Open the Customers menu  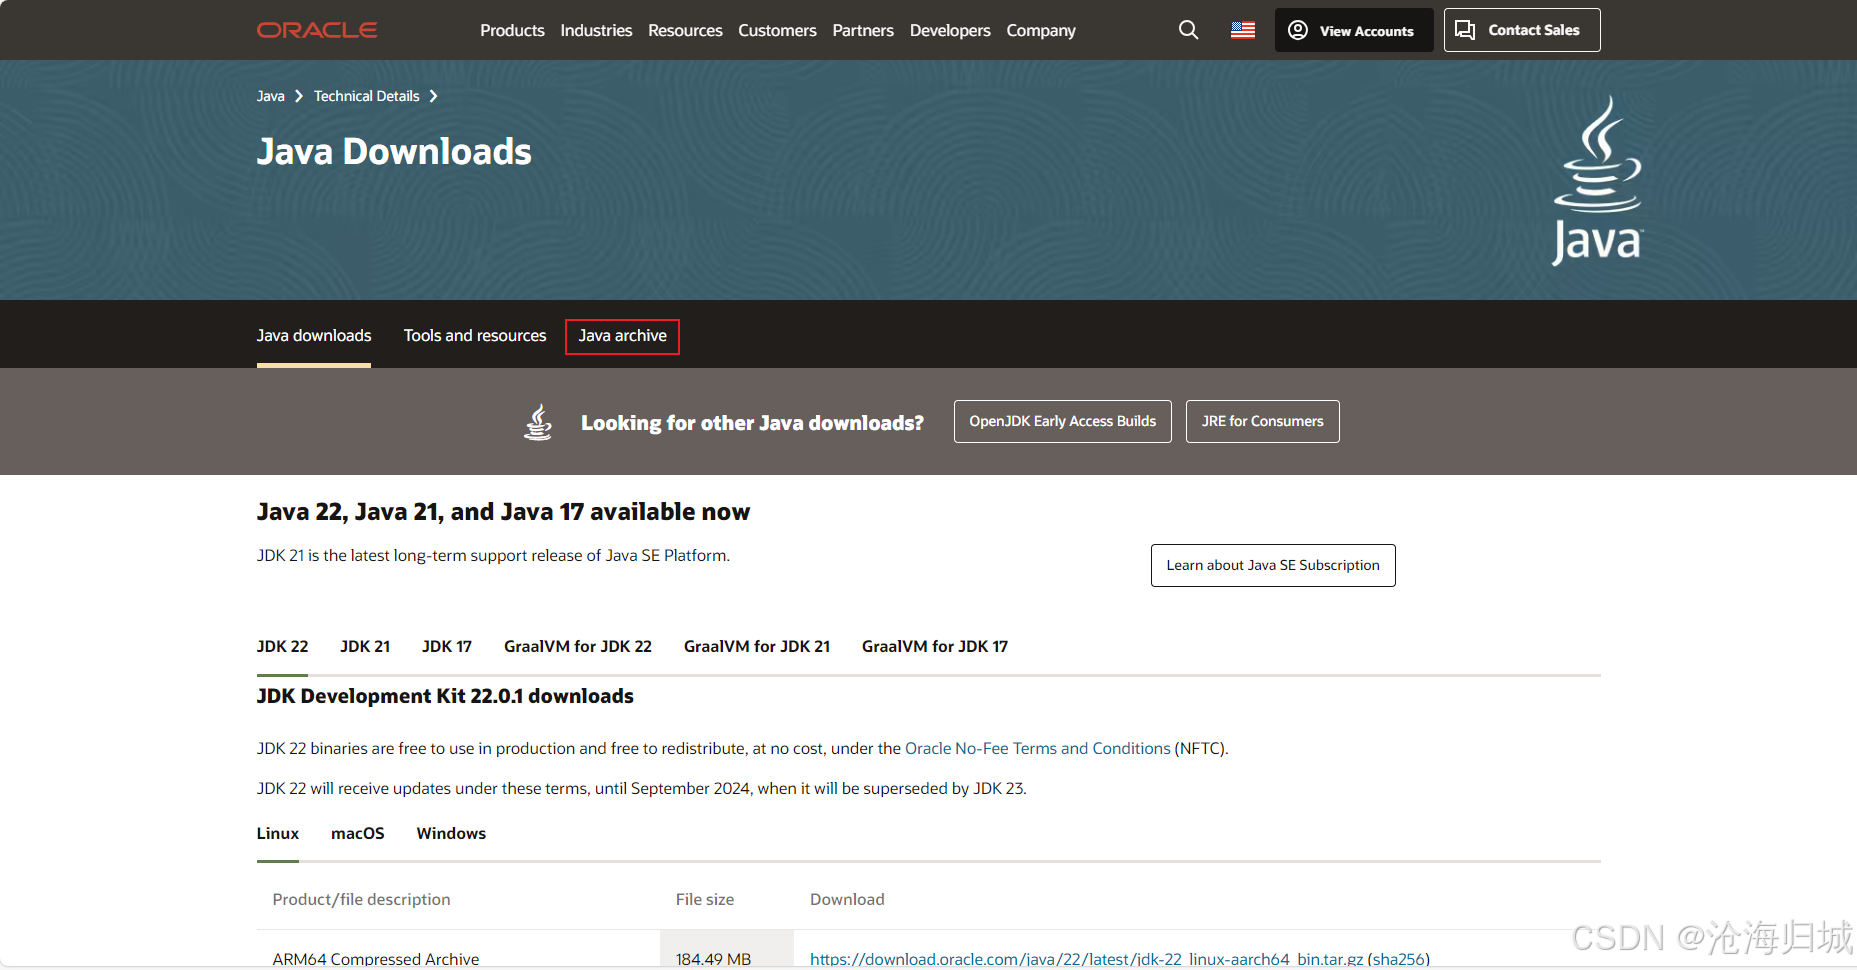777,31
